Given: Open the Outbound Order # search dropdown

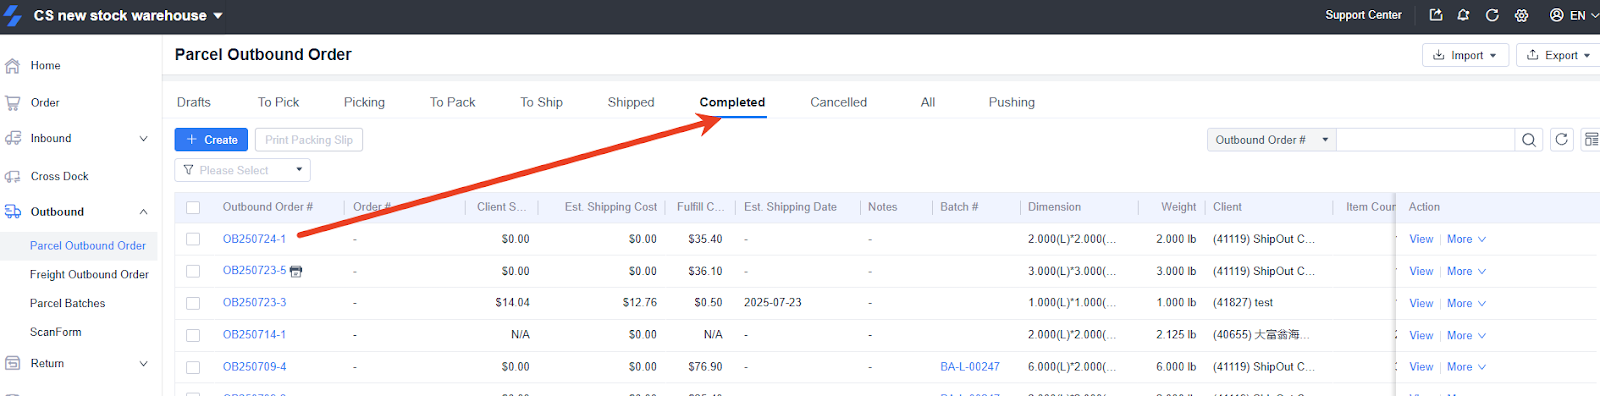Looking at the screenshot, I should [x=1271, y=140].
